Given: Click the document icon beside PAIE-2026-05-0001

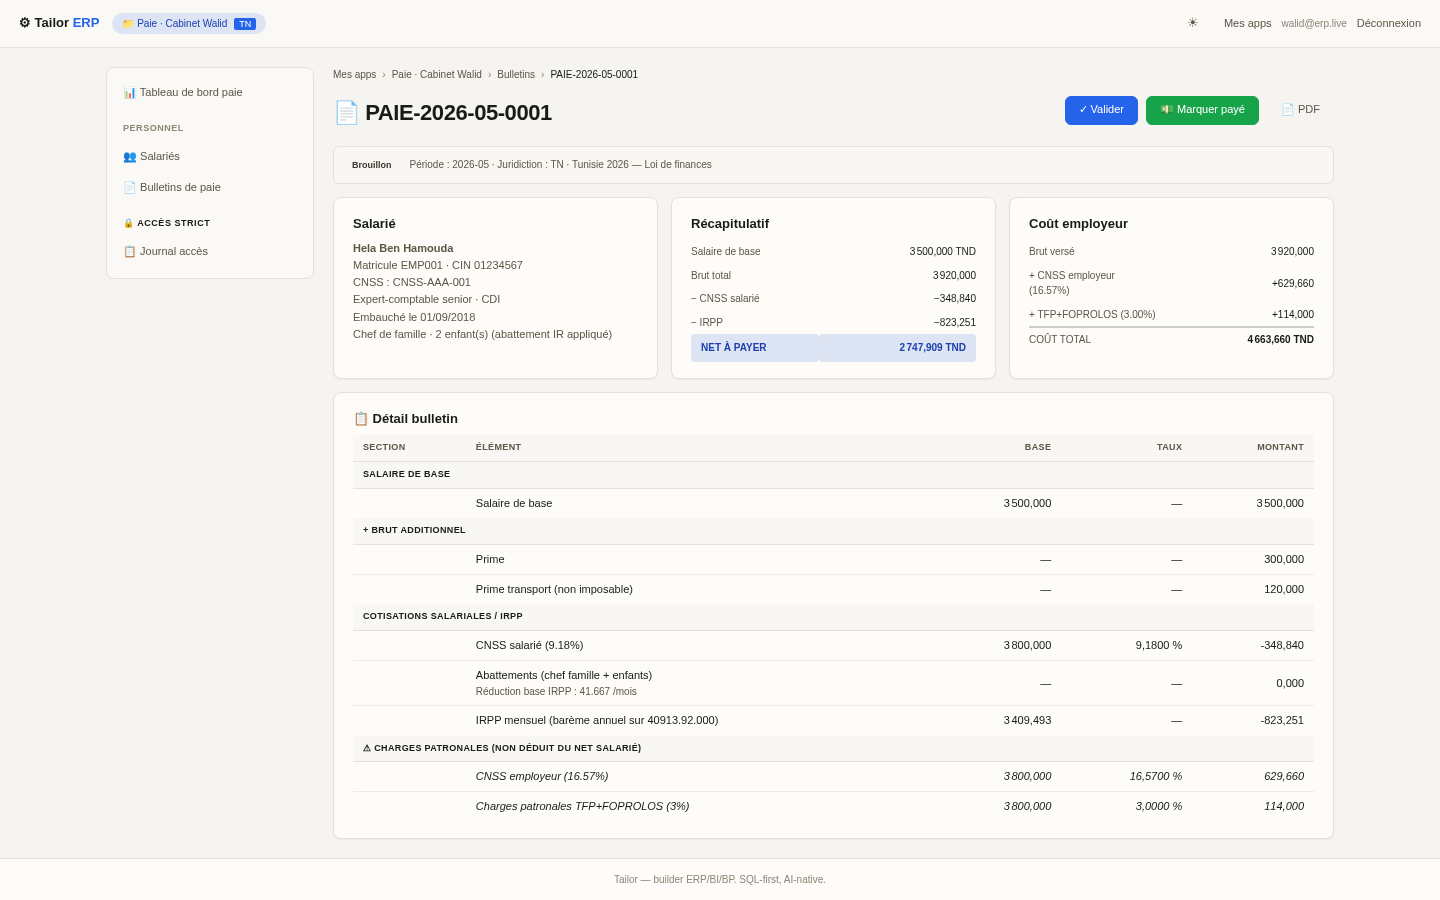Looking at the screenshot, I should 346,112.
